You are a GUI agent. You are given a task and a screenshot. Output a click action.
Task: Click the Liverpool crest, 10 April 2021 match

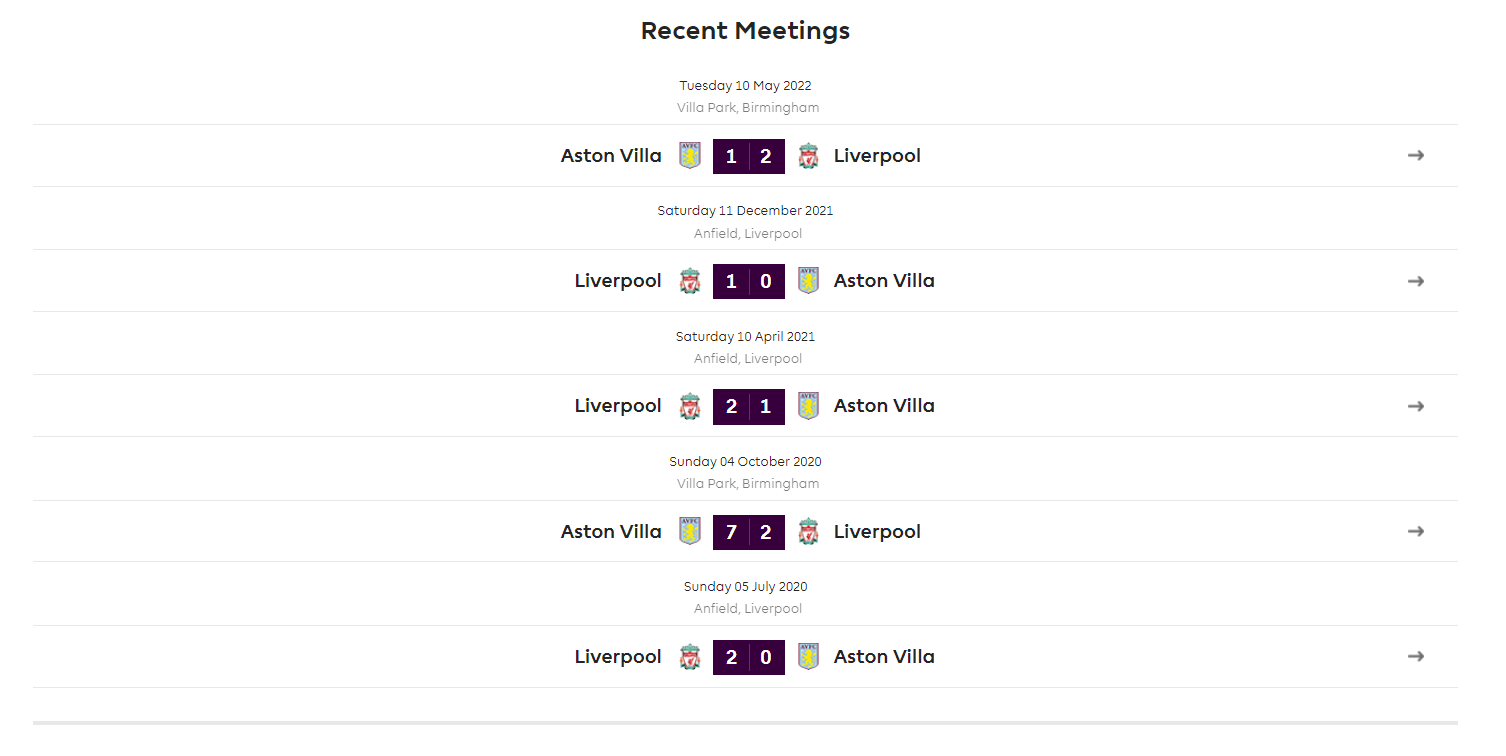pos(690,406)
